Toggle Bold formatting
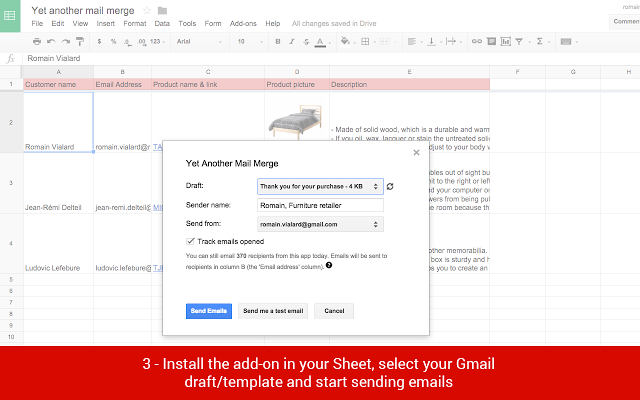 pyautogui.click(x=278, y=41)
